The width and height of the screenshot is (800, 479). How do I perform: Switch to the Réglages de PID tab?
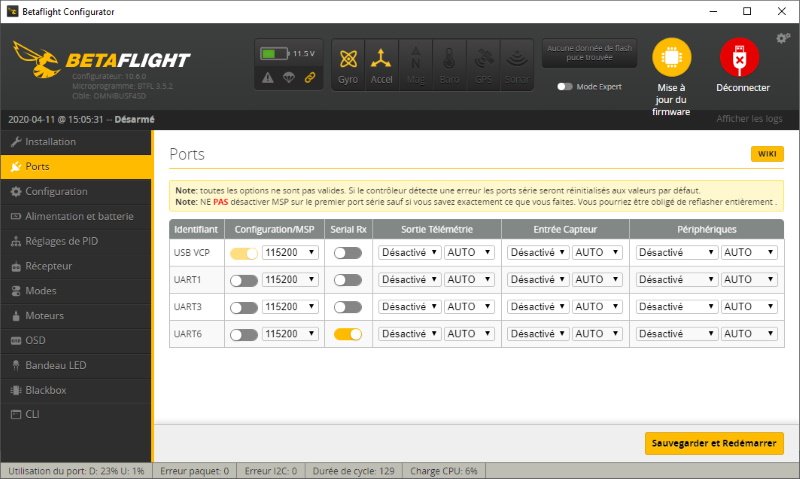coord(61,241)
